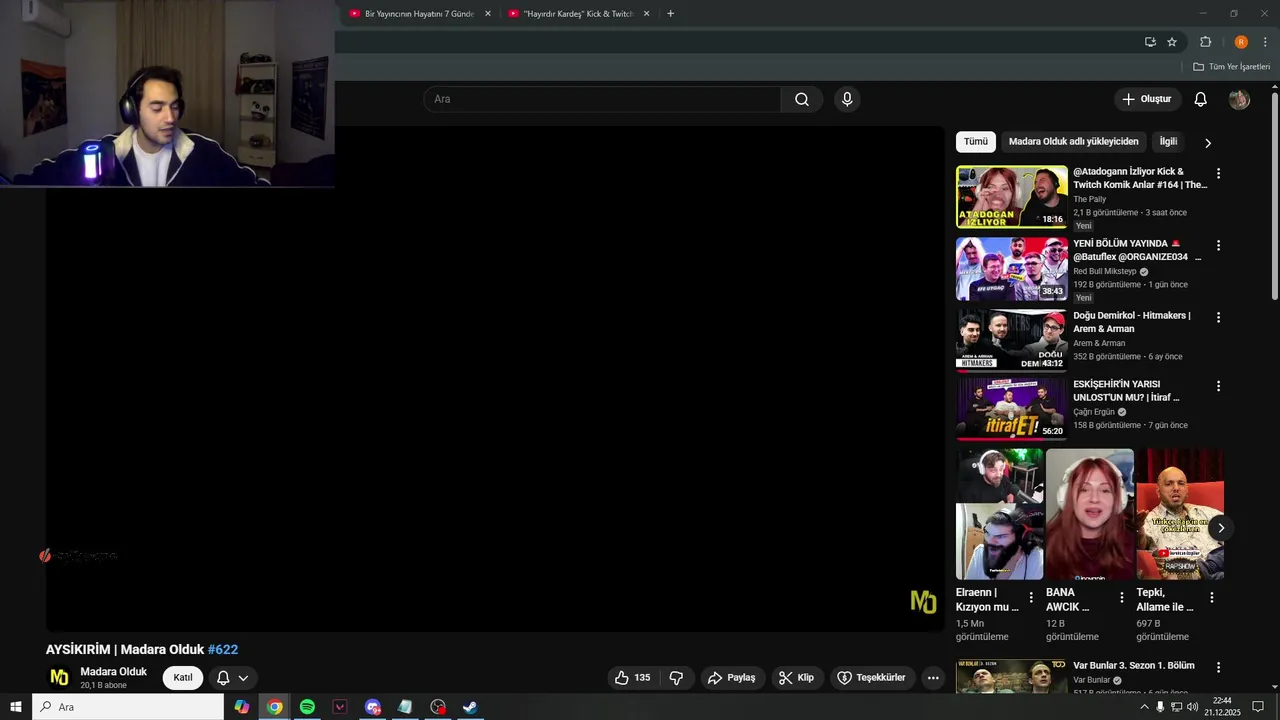This screenshot has height=720, width=1280.
Task: Open Chrome's three-dot menu
Action: tap(1266, 42)
